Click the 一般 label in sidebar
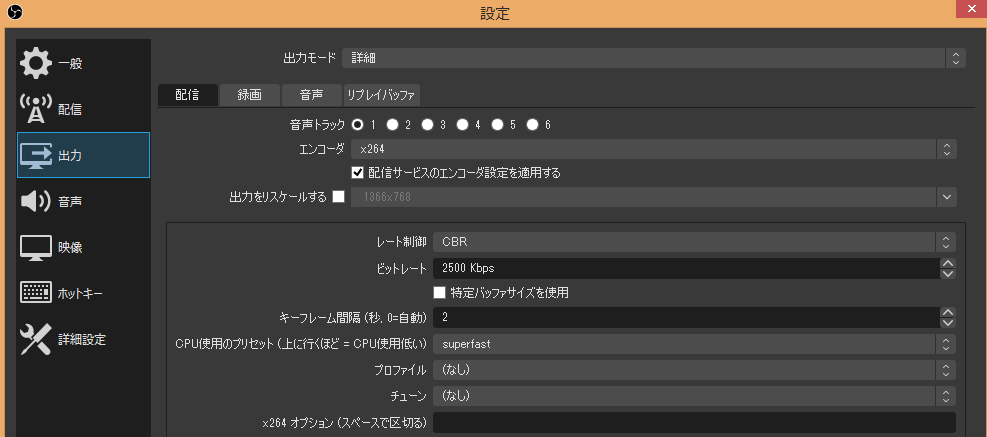Screen dimensions: 987x437 (x=70, y=64)
